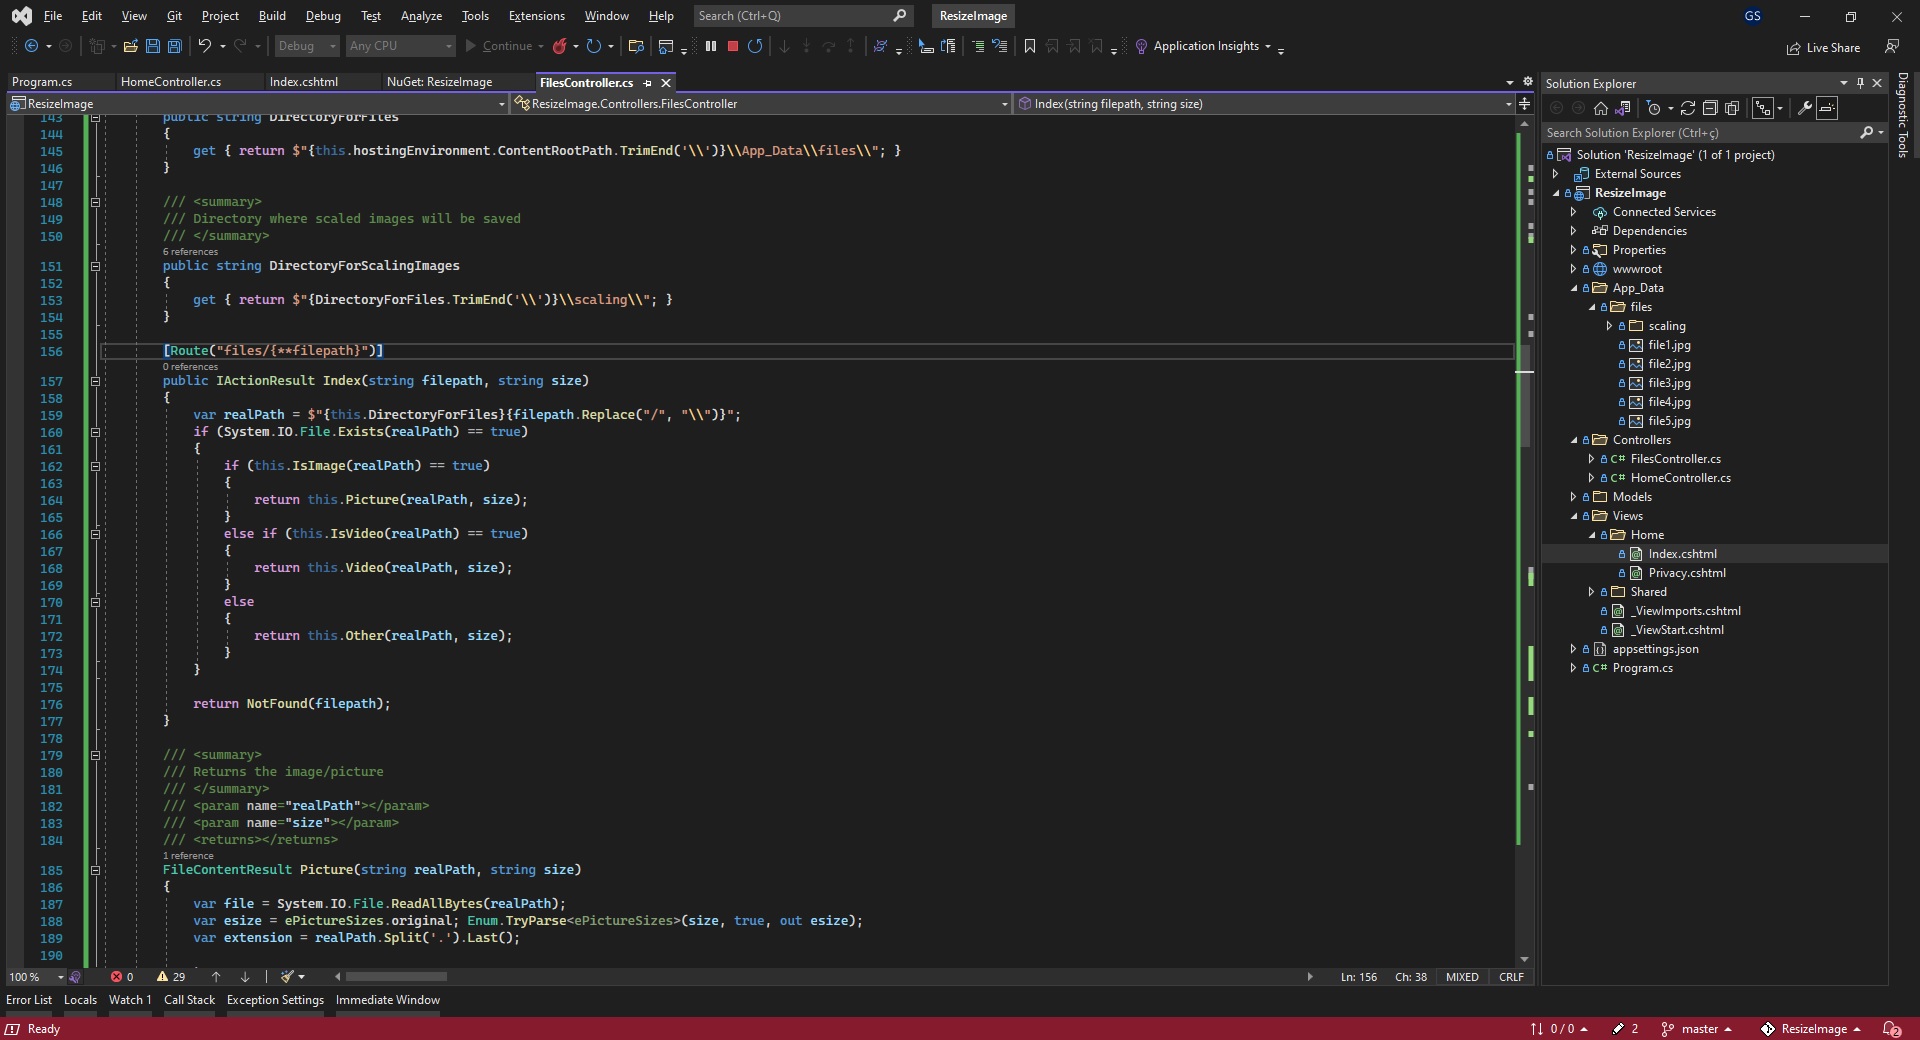Screen dimensions: 1920x1040
Task: Collapse the App_Data folder node
Action: point(1574,288)
